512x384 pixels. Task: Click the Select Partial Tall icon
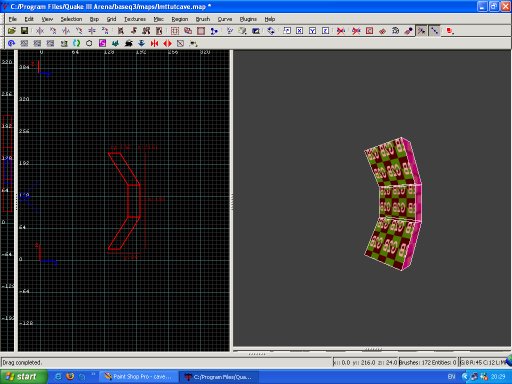(x=146, y=31)
